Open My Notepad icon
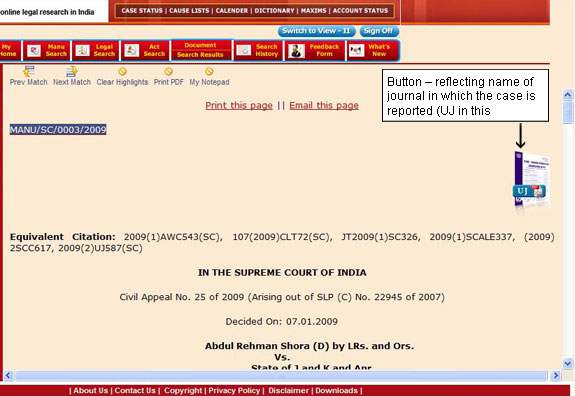Viewport: 575px width, 396px height. point(209,71)
